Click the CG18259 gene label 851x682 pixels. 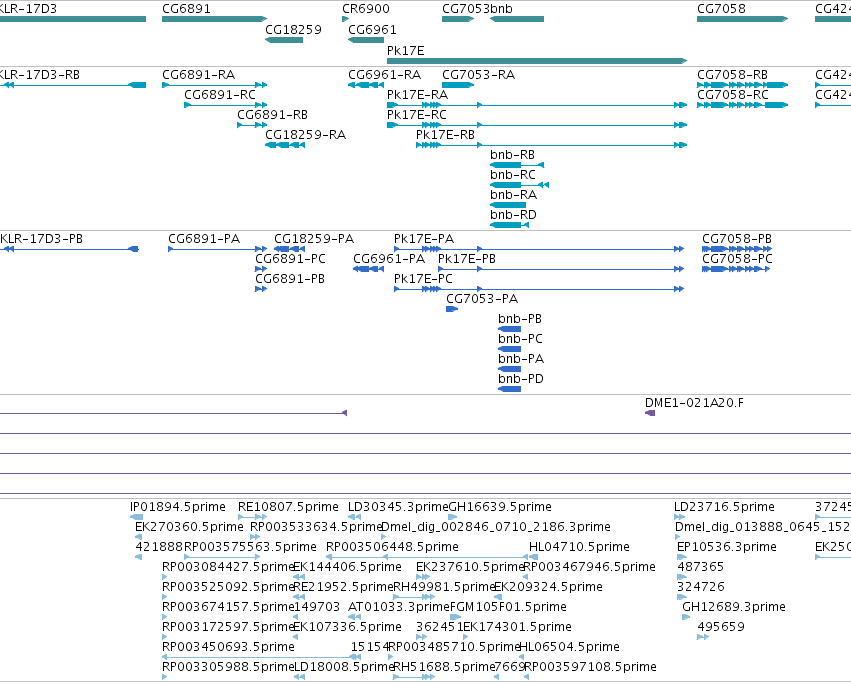tap(293, 29)
